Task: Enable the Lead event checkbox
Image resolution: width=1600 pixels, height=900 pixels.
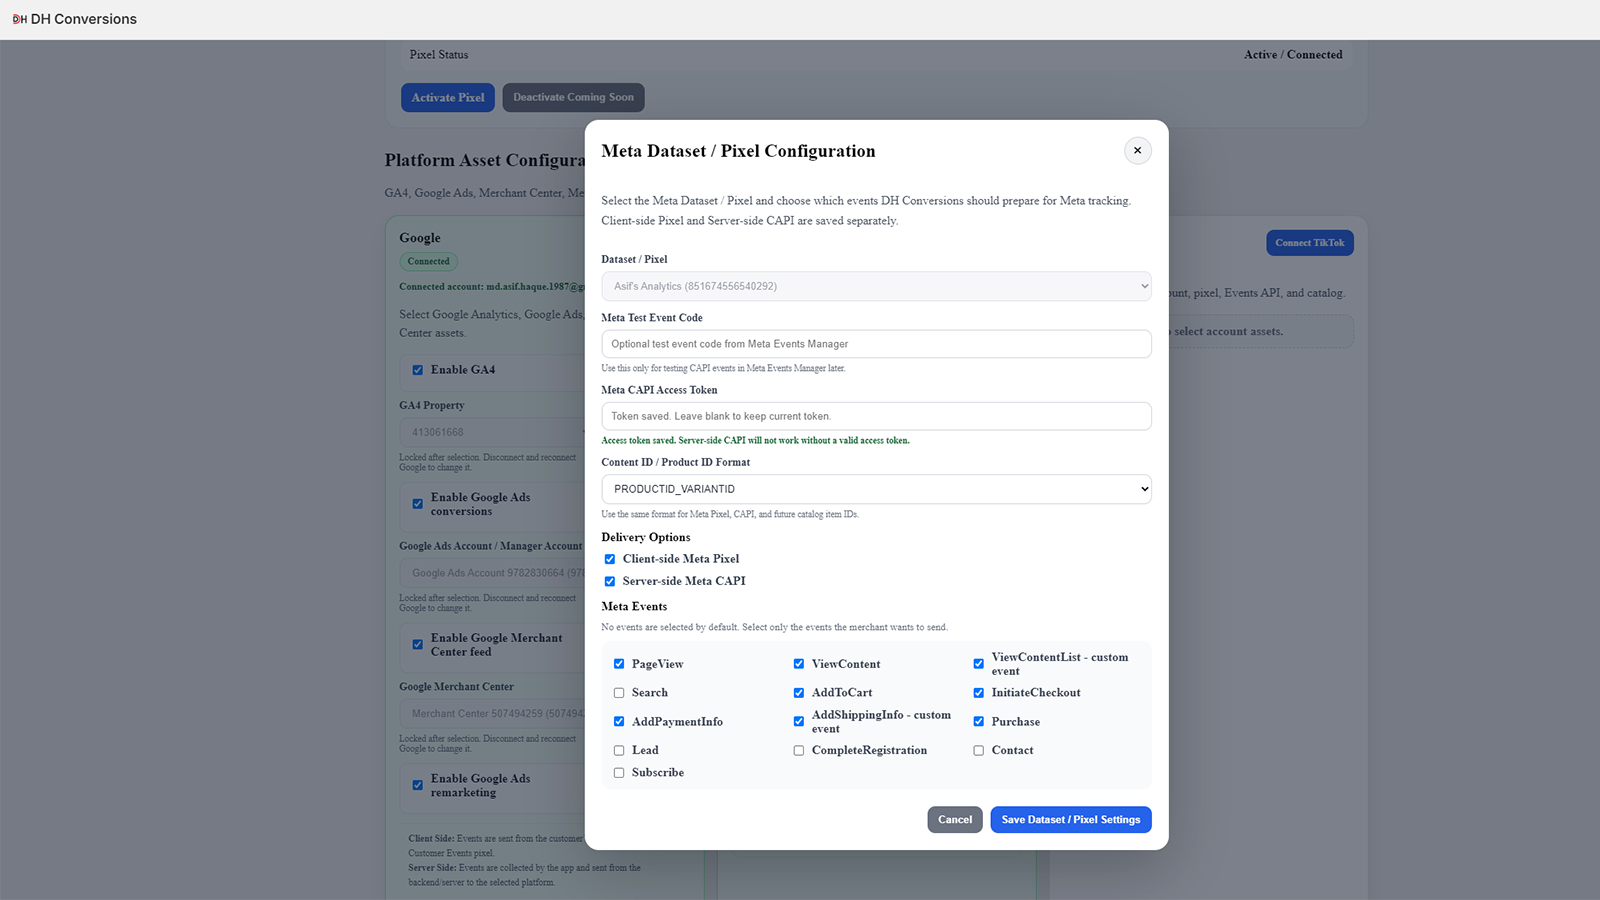Action: [x=619, y=750]
